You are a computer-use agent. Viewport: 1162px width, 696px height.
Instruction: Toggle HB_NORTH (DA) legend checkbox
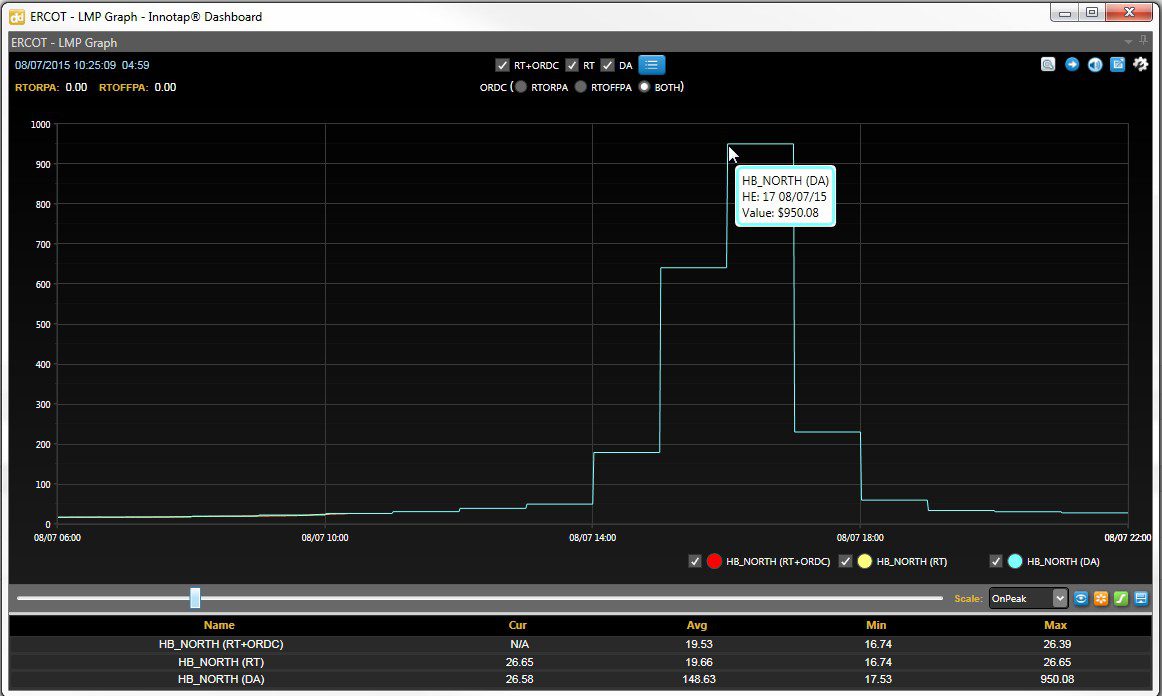click(995, 561)
